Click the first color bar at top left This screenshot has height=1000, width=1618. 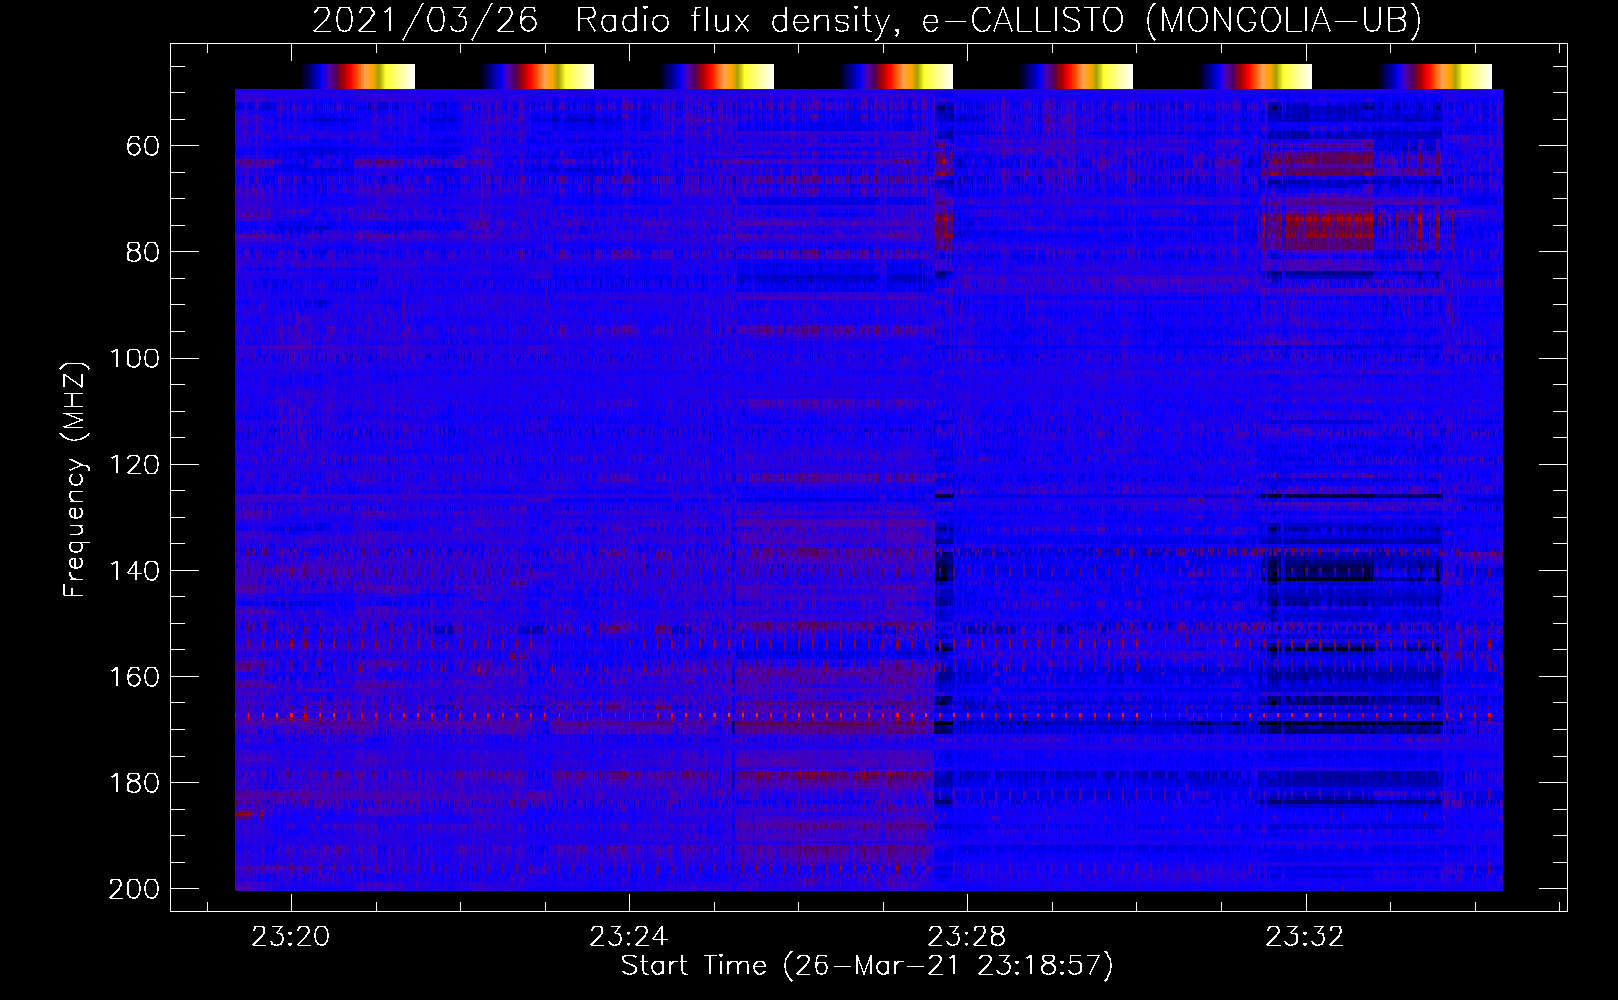(358, 76)
